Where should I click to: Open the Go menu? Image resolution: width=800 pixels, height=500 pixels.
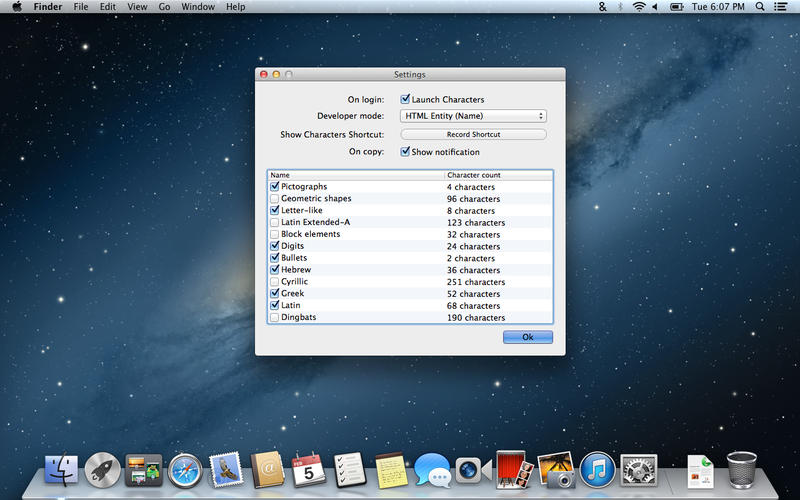(x=164, y=7)
